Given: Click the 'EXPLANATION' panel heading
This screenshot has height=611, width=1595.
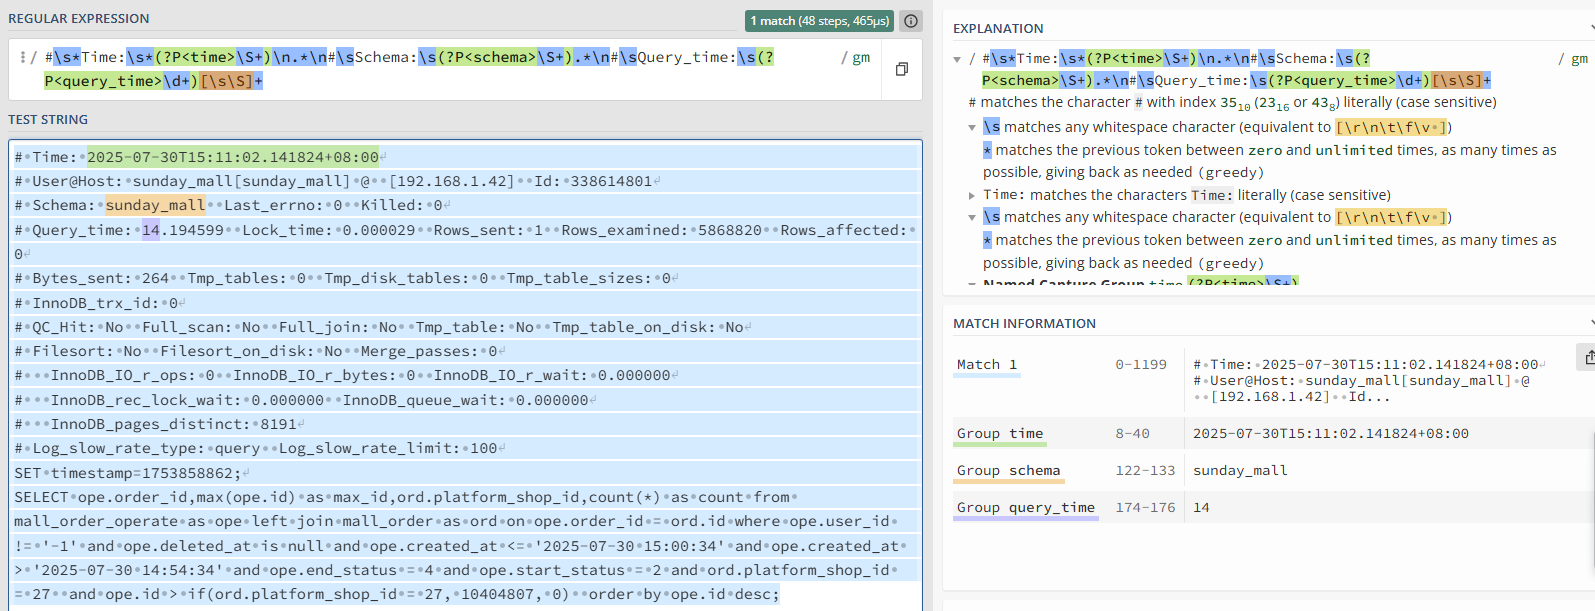Looking at the screenshot, I should coord(998,29).
